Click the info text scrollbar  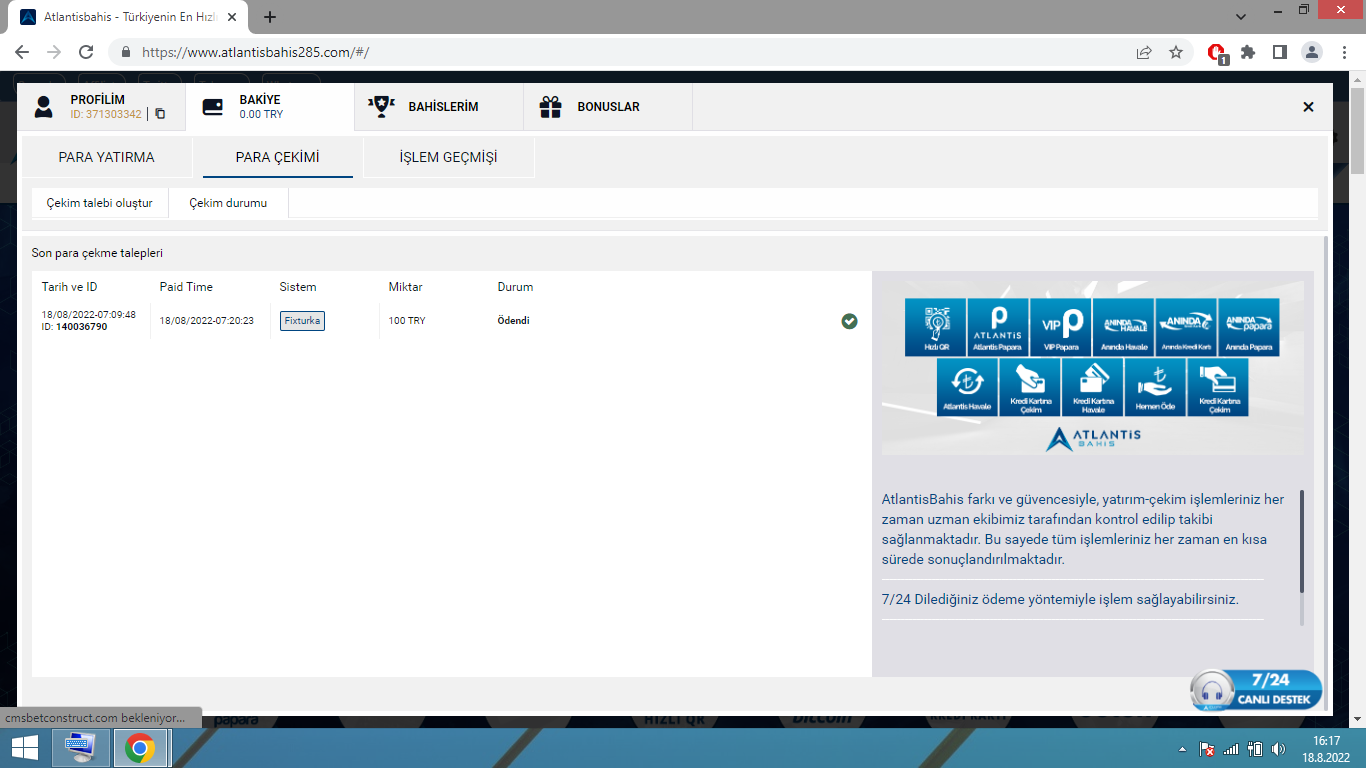1301,540
